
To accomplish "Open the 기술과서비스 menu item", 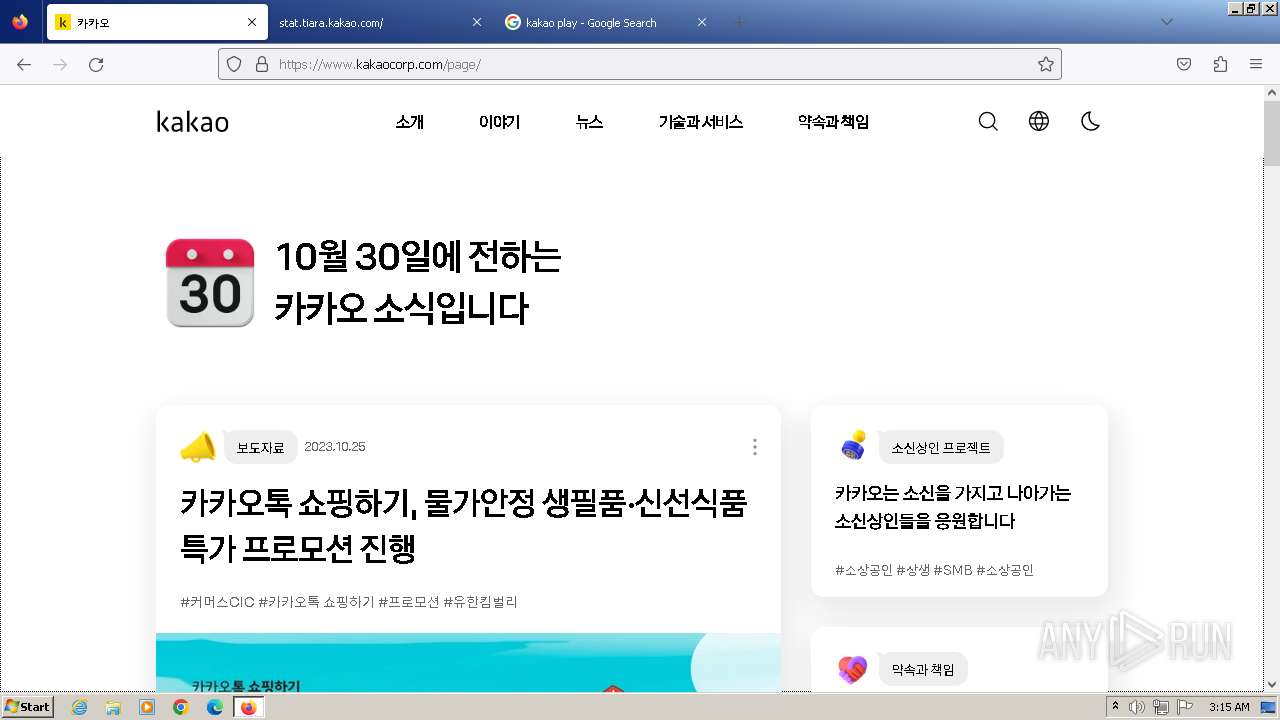I will [x=700, y=122].
